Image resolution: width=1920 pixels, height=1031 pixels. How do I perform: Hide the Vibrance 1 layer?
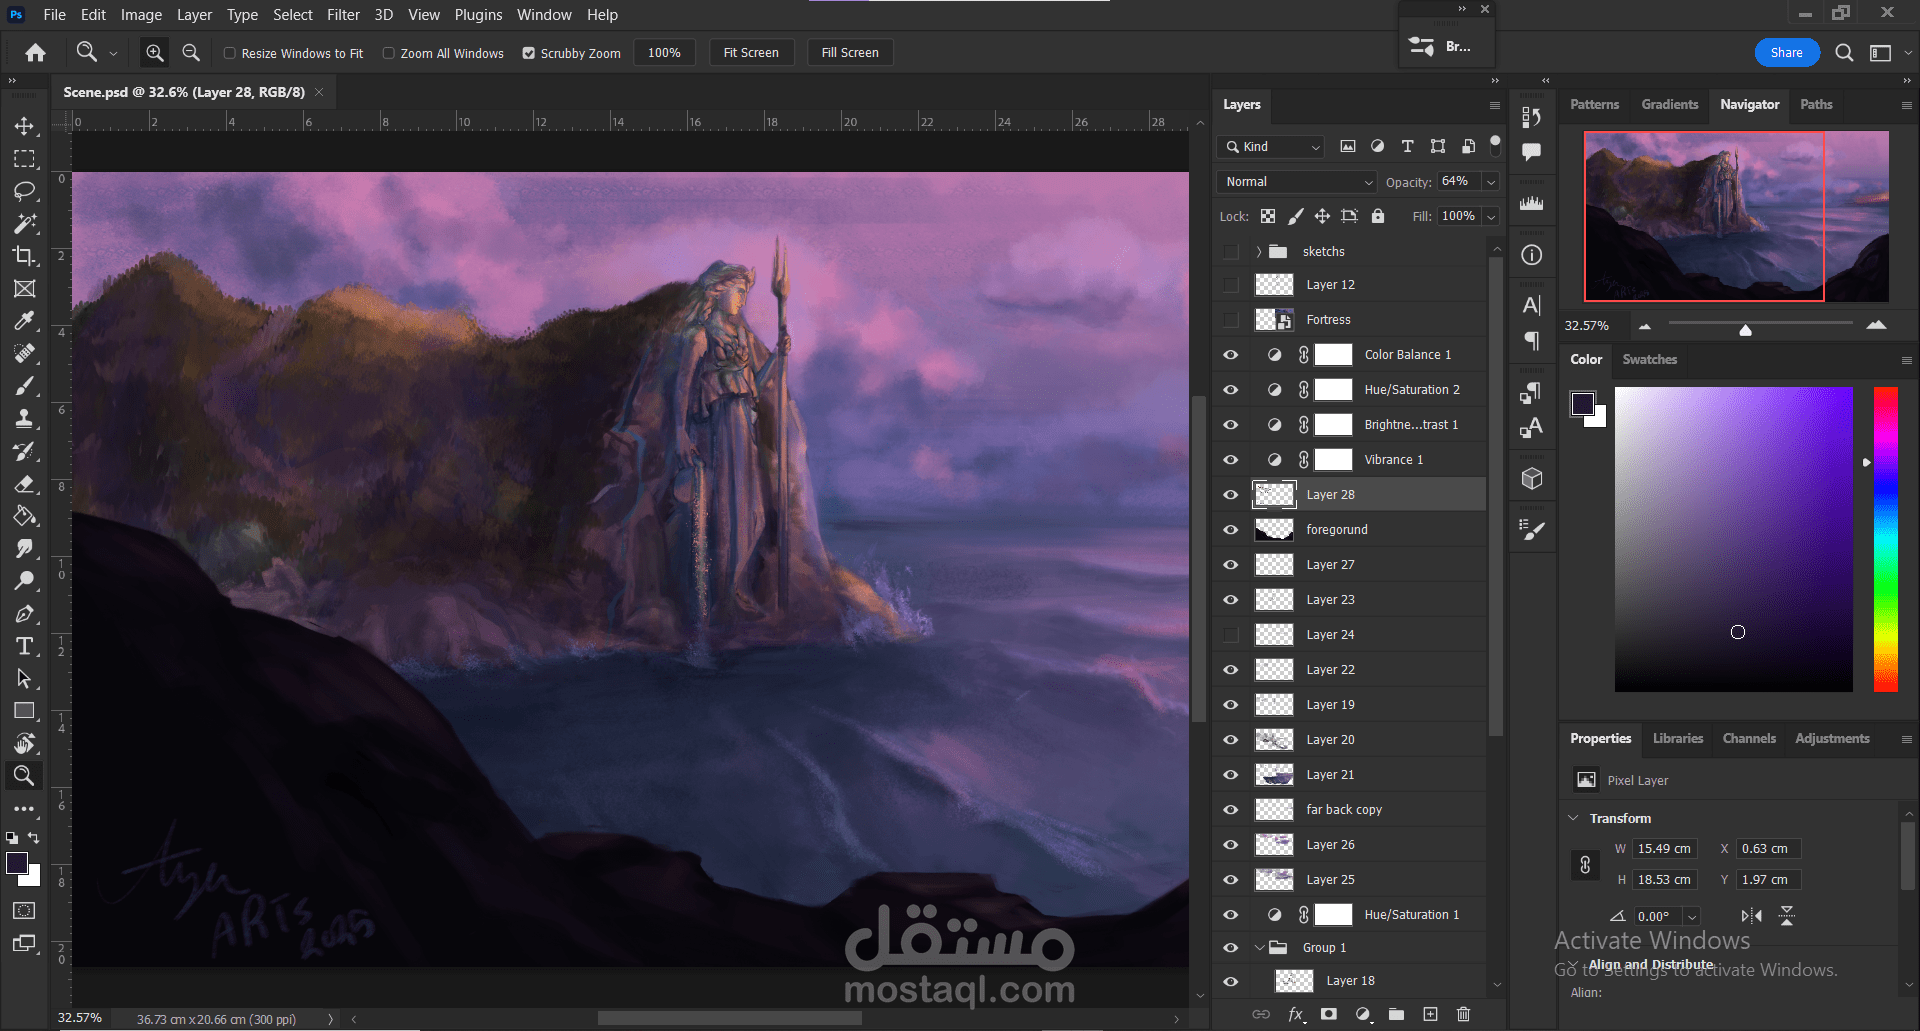(x=1231, y=460)
